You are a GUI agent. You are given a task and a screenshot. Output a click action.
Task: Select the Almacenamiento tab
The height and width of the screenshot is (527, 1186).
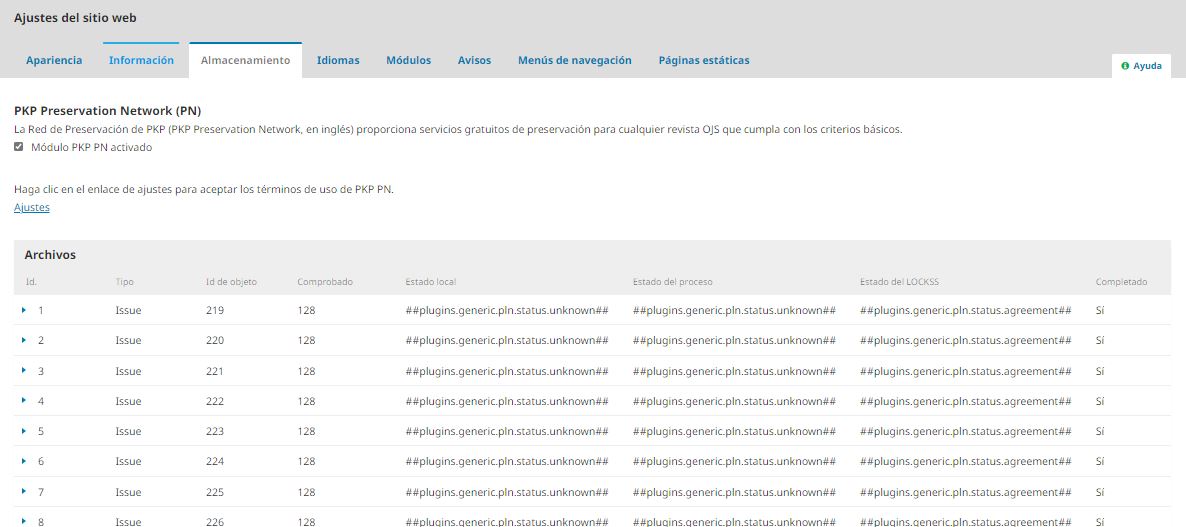pos(245,60)
